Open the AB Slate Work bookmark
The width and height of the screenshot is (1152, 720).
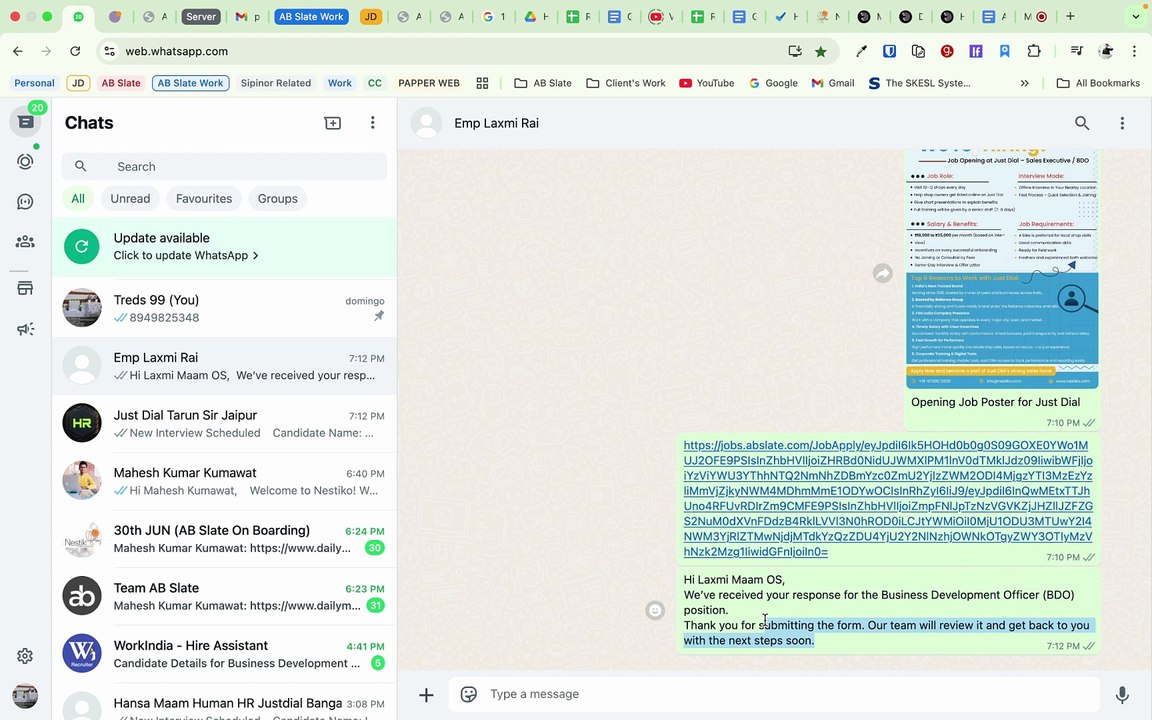[x=190, y=83]
